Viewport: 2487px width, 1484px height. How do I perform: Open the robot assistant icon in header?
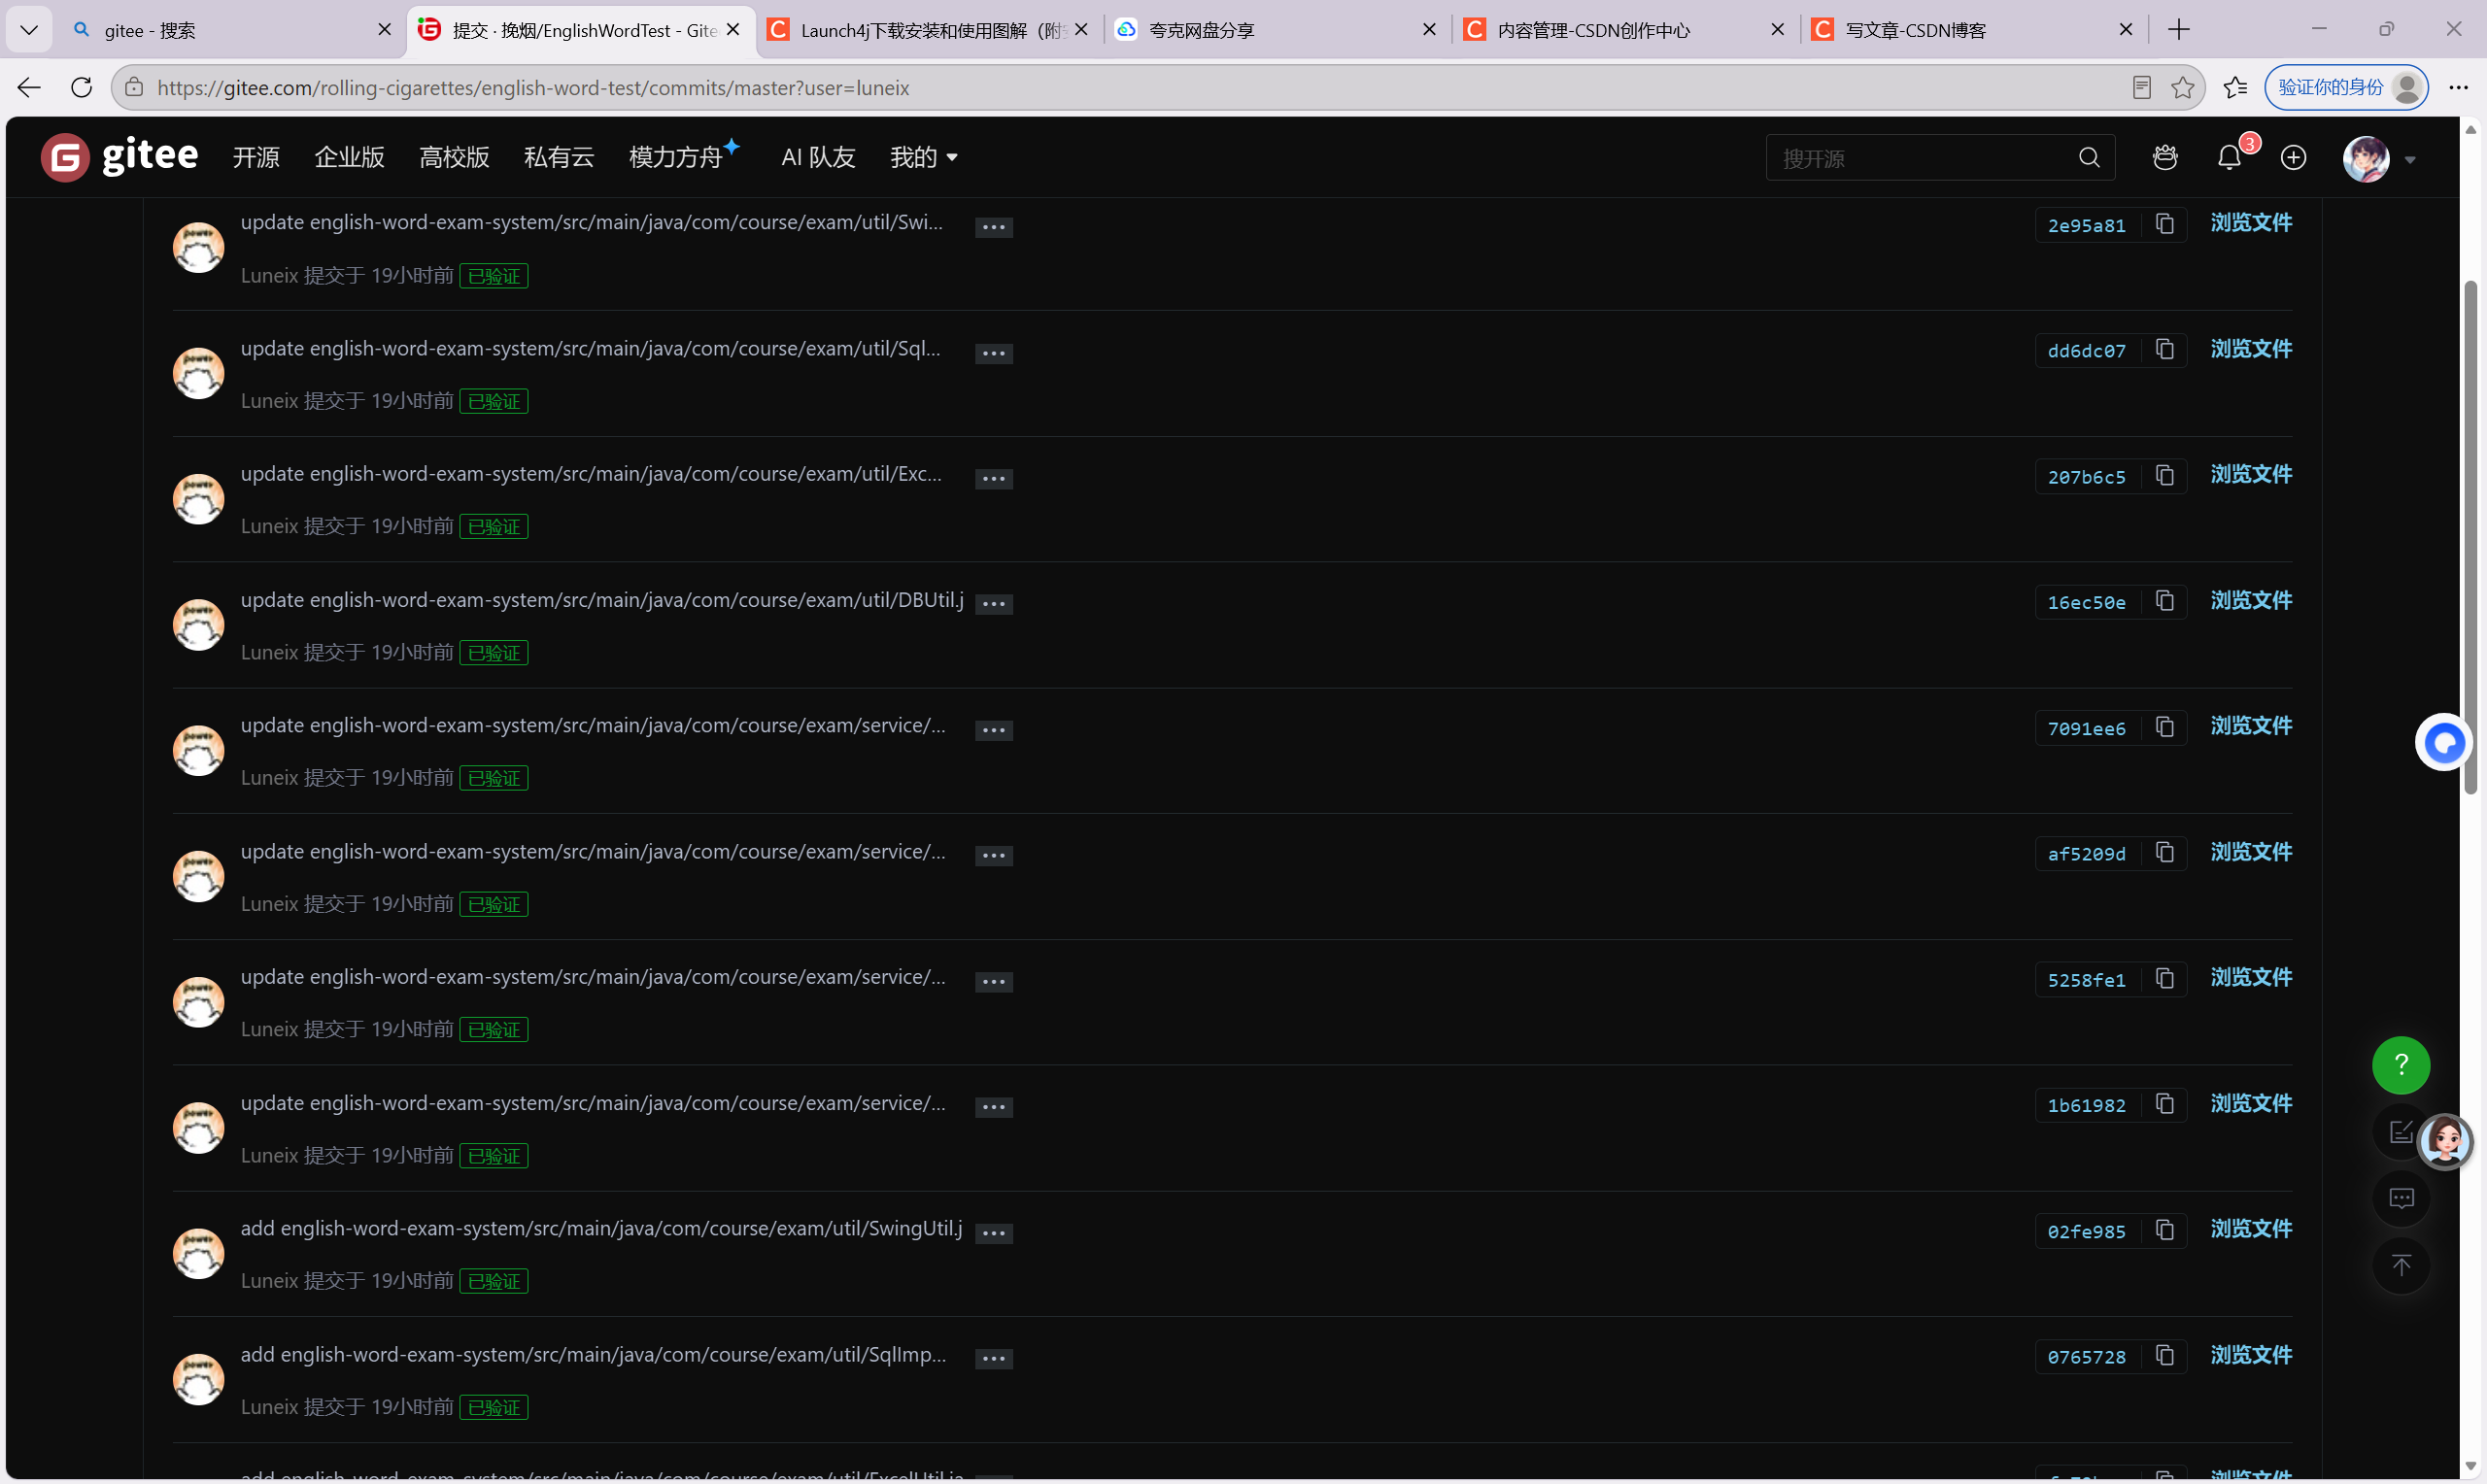[x=2165, y=158]
